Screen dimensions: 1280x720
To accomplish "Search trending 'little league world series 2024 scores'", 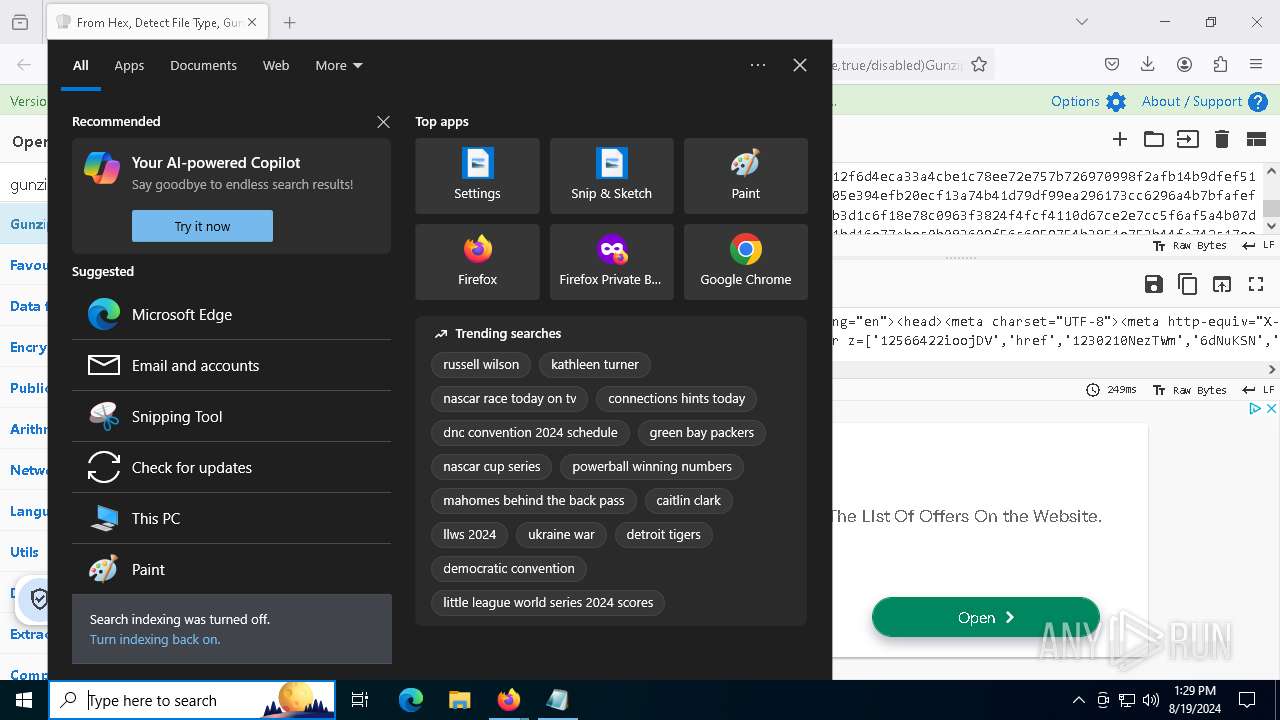I will pos(548,602).
